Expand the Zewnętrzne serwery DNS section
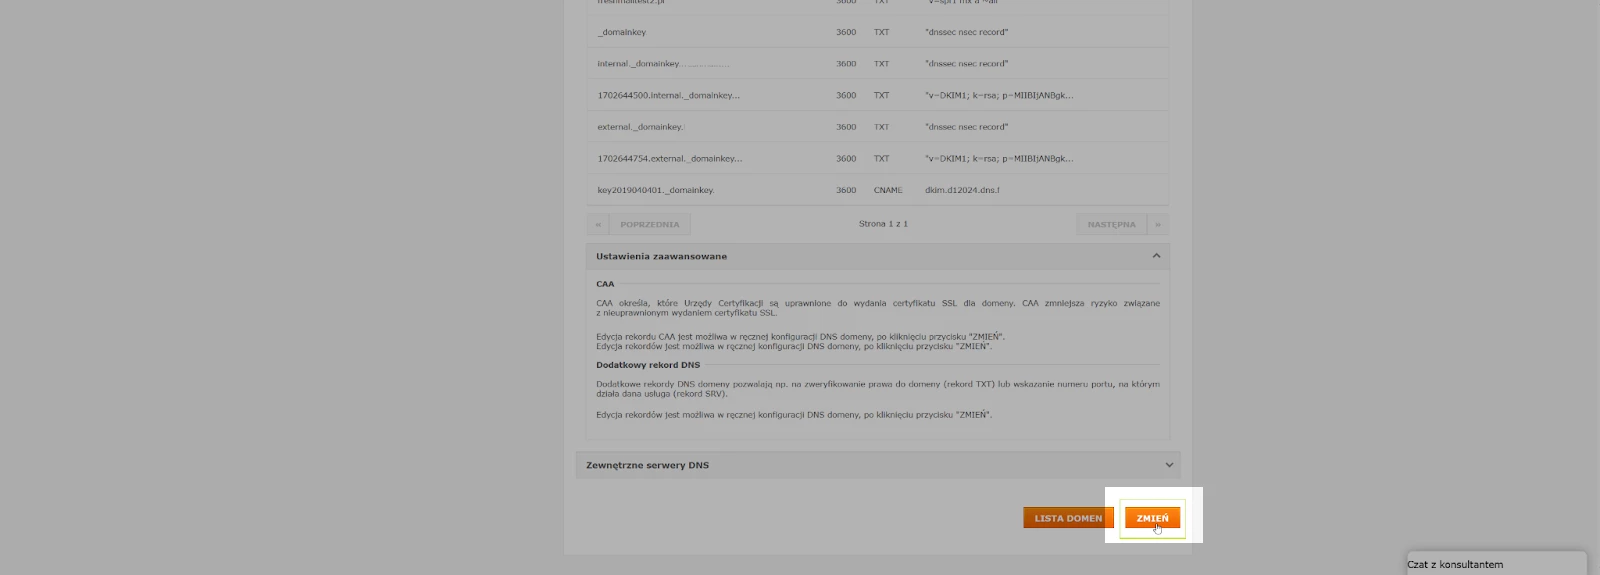1600x575 pixels. (1168, 465)
